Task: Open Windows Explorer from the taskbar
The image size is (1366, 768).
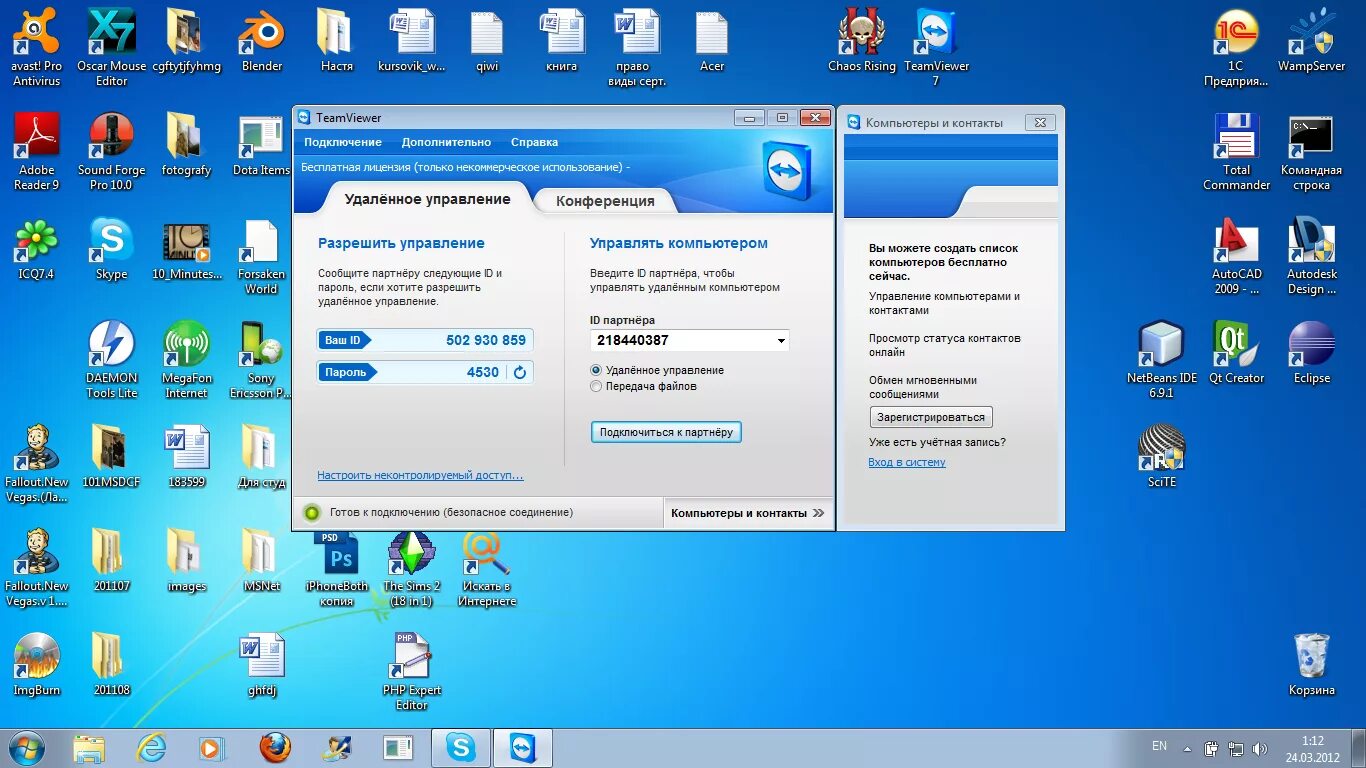Action: 88,747
